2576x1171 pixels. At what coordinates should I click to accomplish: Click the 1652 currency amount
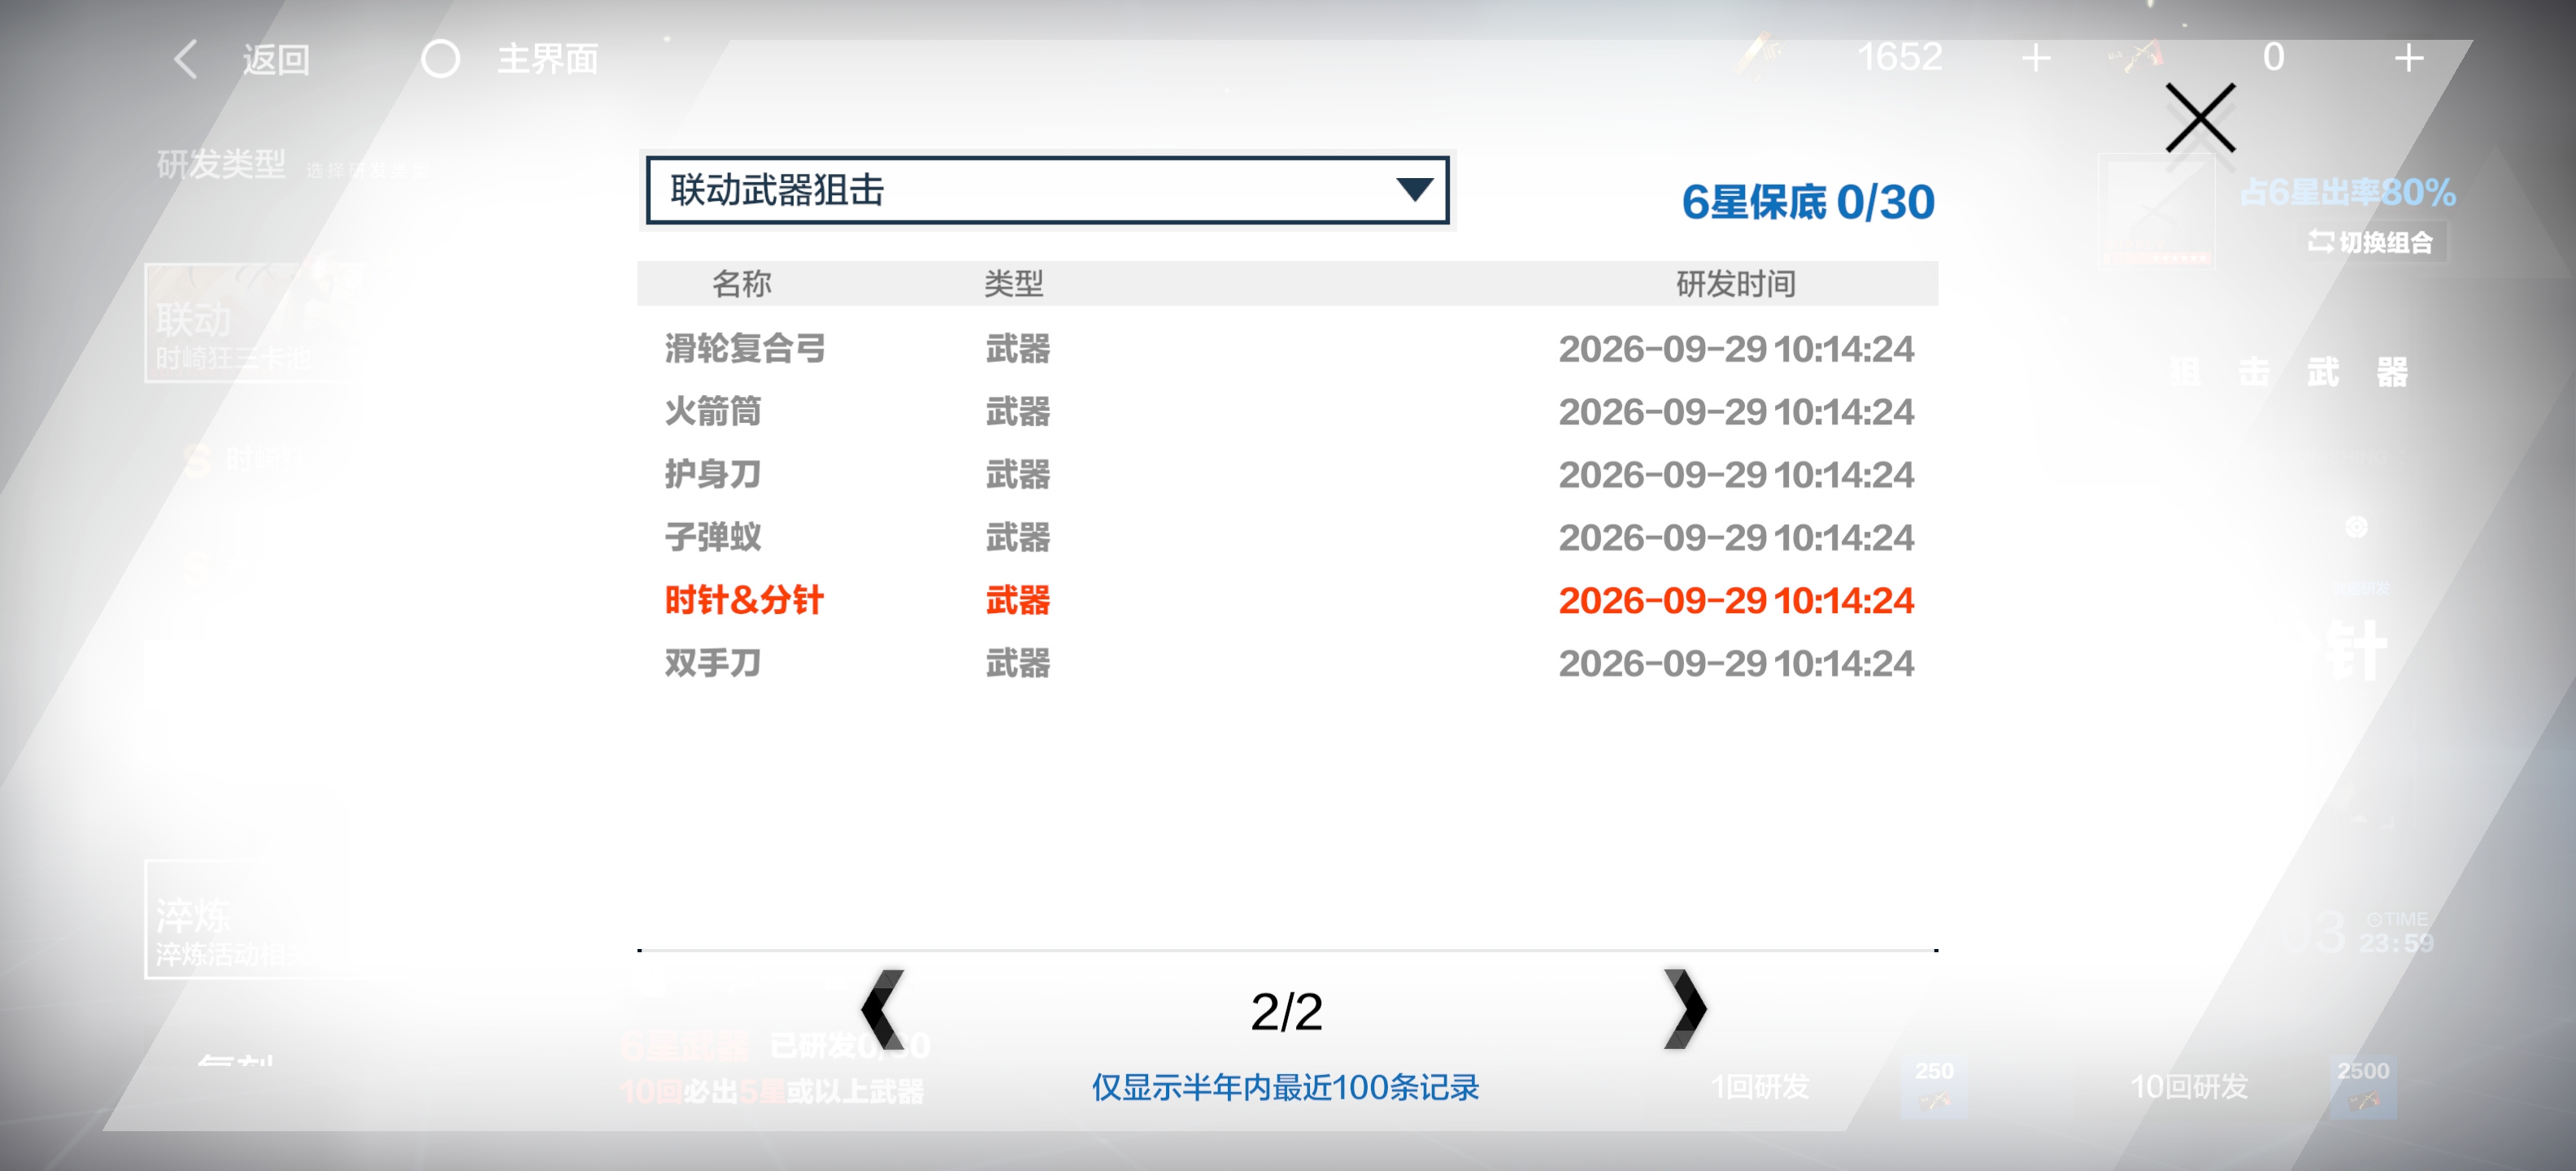point(1899,57)
